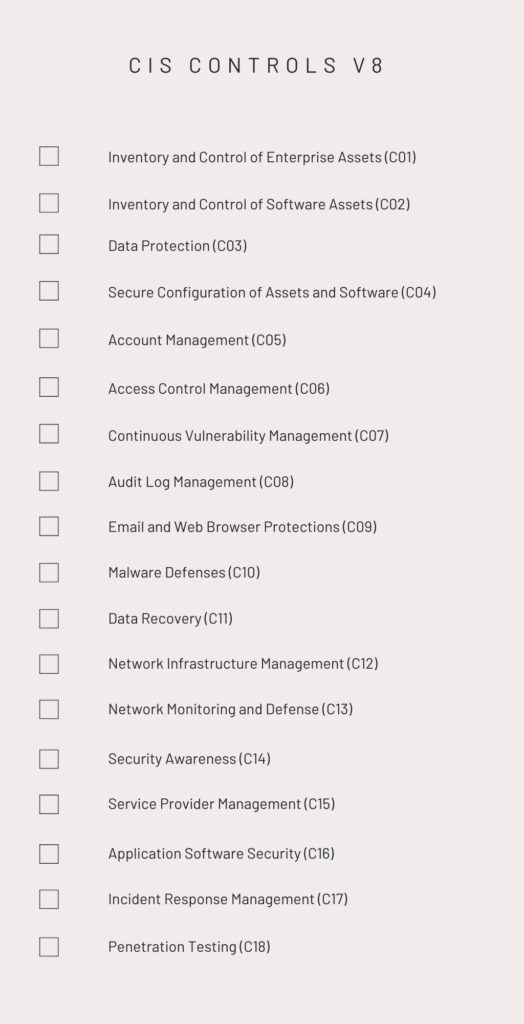Check the Malware Defenses (C10) checkbox

[x=49, y=573]
